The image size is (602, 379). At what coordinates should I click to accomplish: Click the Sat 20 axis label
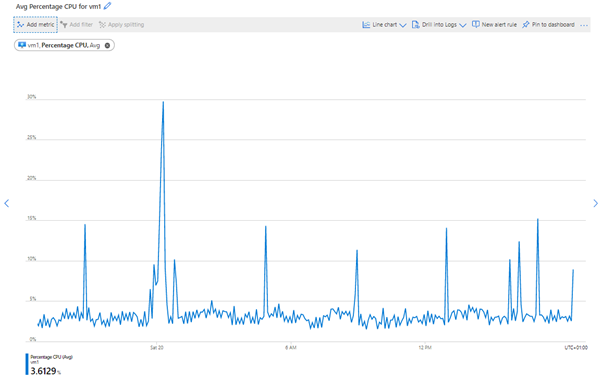pyautogui.click(x=157, y=348)
